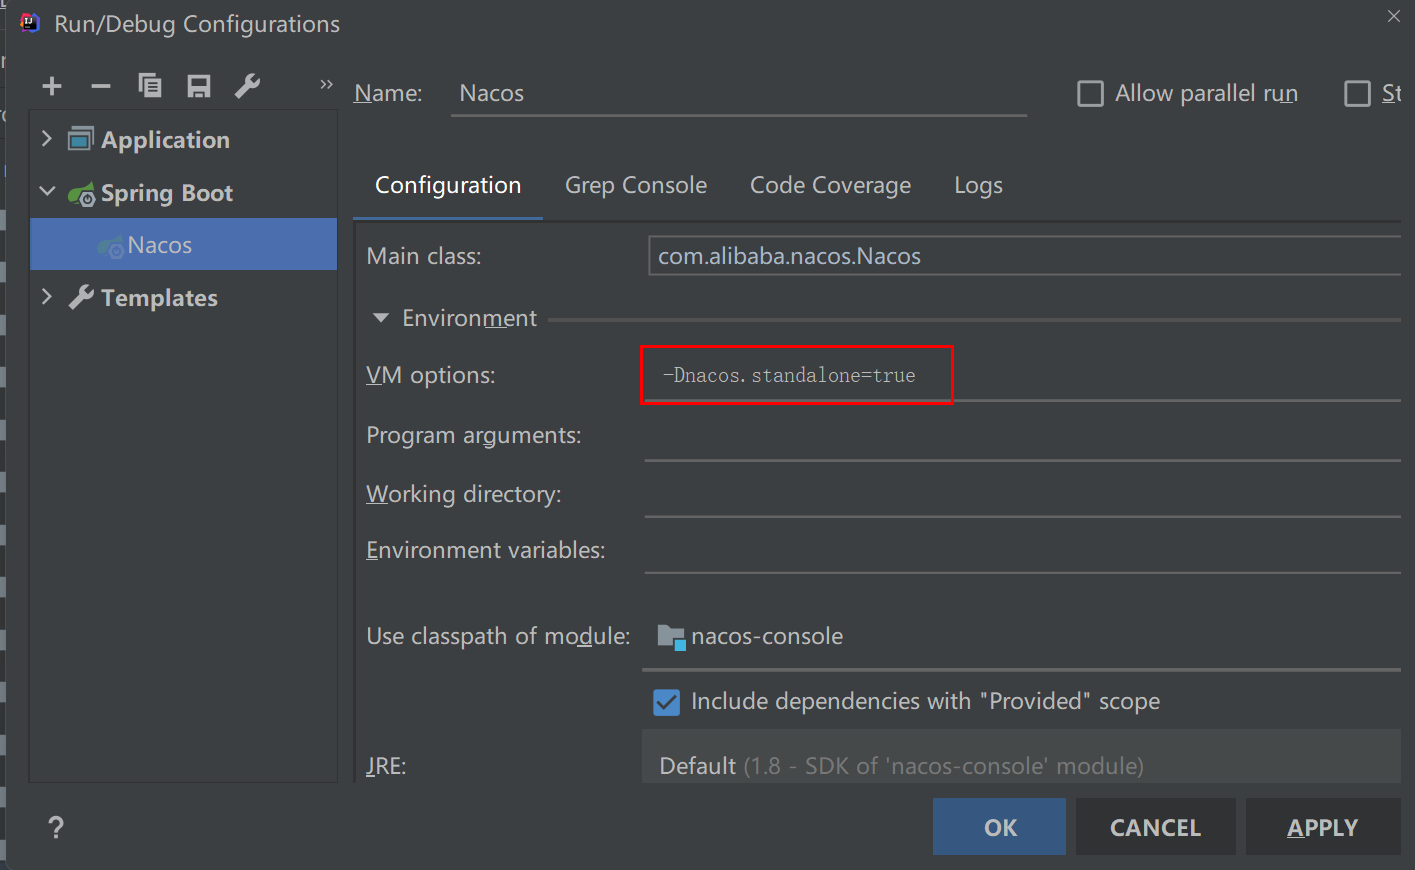Click the Run/Debug Configurations title text
1415x870 pixels.
coord(197,24)
